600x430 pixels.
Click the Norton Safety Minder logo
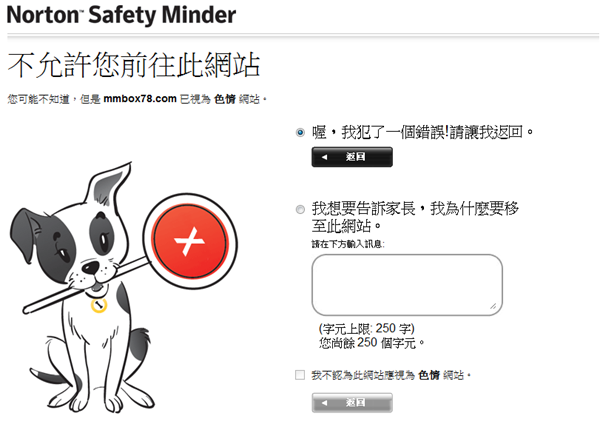(x=121, y=15)
